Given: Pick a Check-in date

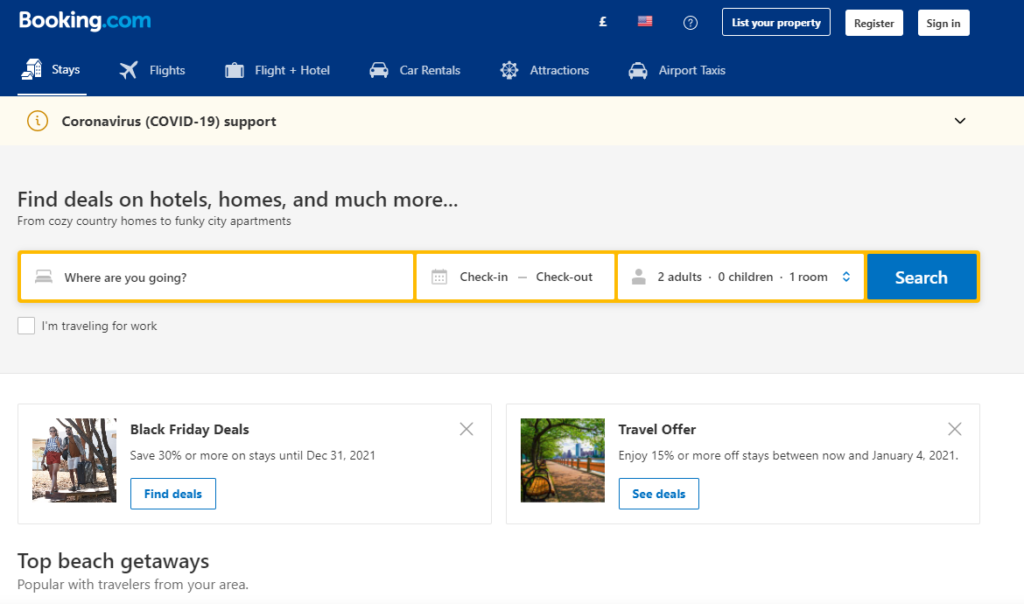Looking at the screenshot, I should click(483, 277).
